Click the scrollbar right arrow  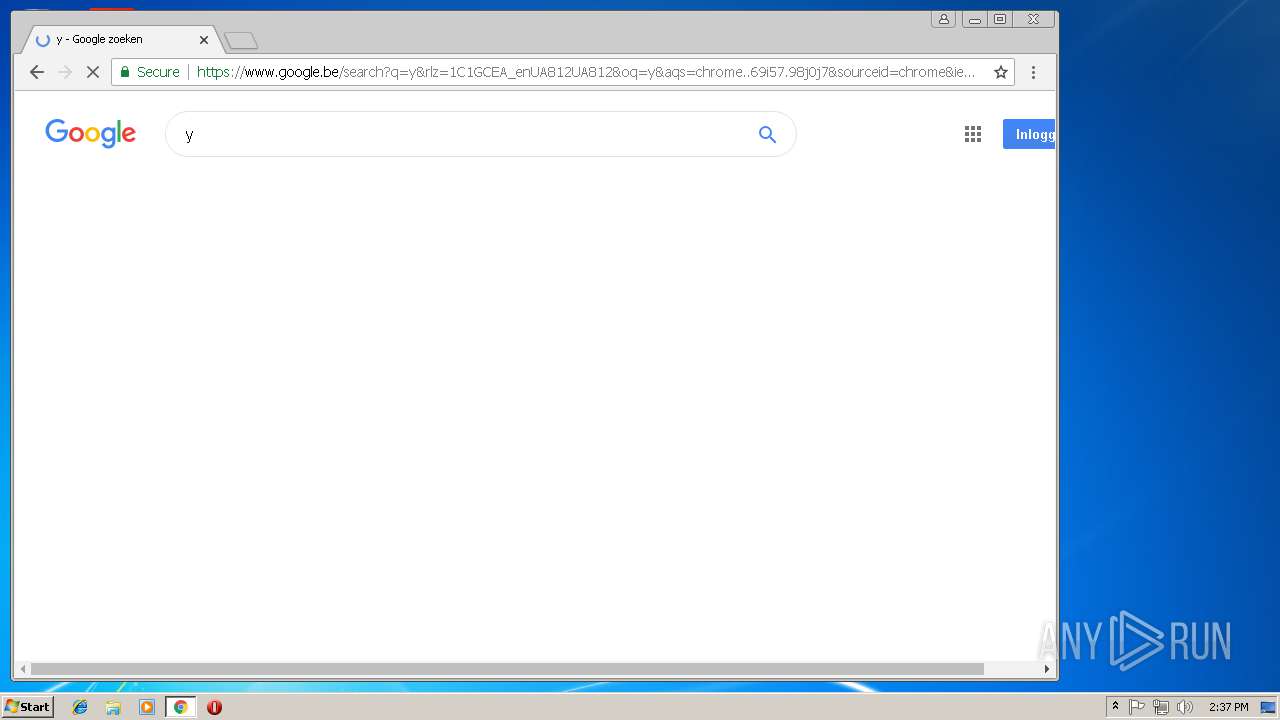(1047, 669)
